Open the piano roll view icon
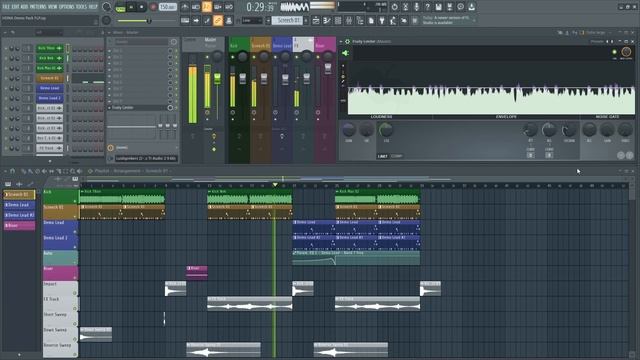The height and width of the screenshot is (360, 640). point(327,20)
